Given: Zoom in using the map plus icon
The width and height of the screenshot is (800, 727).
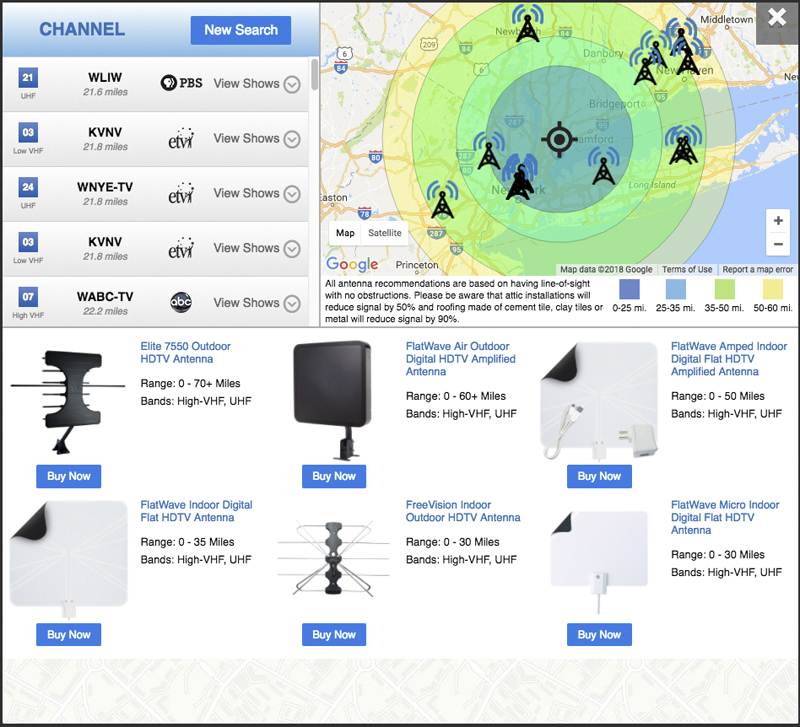Looking at the screenshot, I should pyautogui.click(x=778, y=221).
